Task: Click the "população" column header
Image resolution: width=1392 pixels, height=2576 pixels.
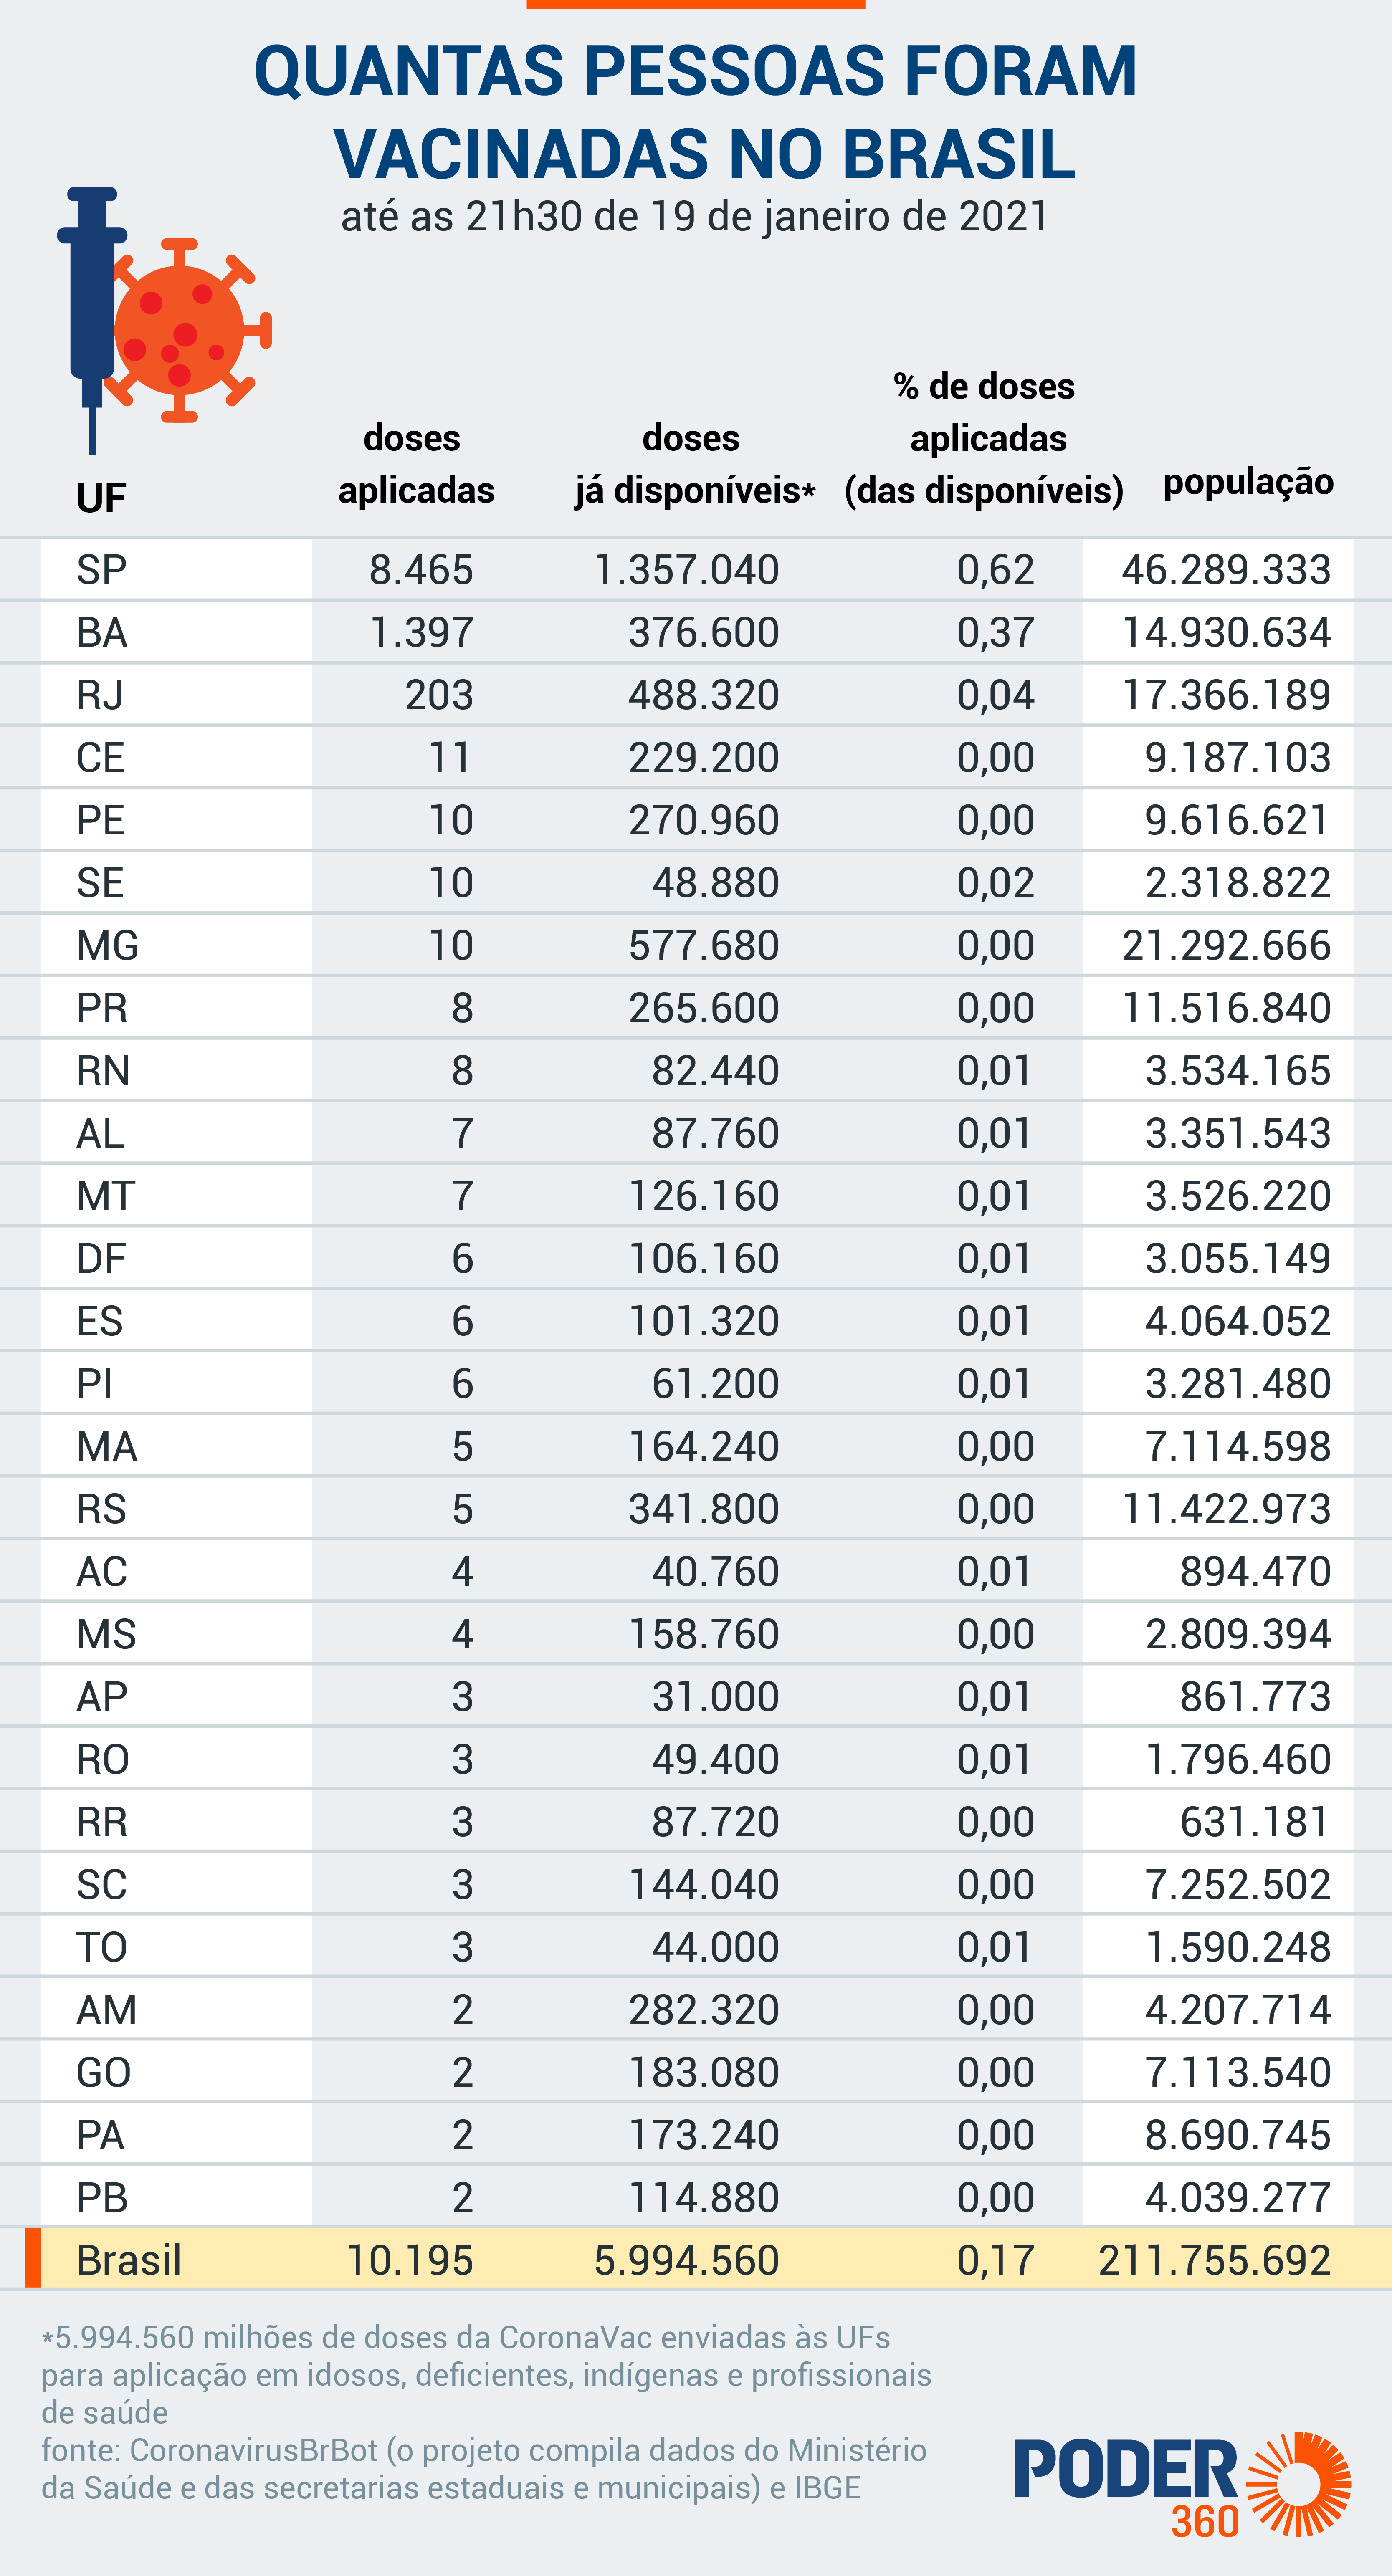Action: (x=1248, y=483)
